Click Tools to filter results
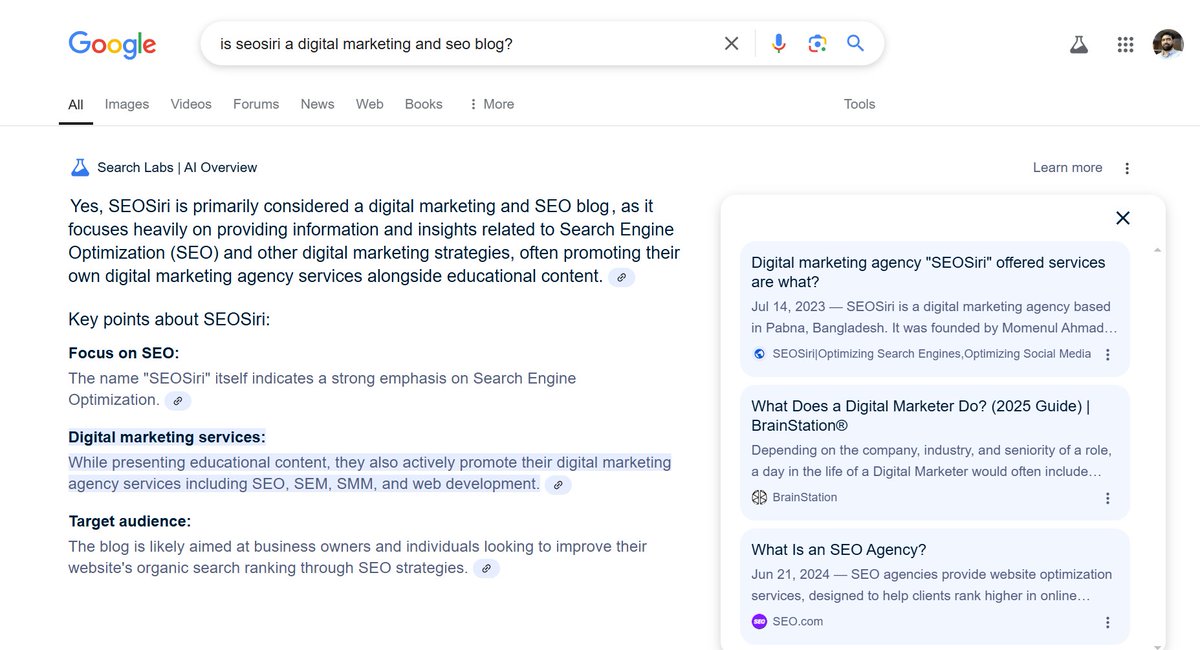 [x=859, y=104]
